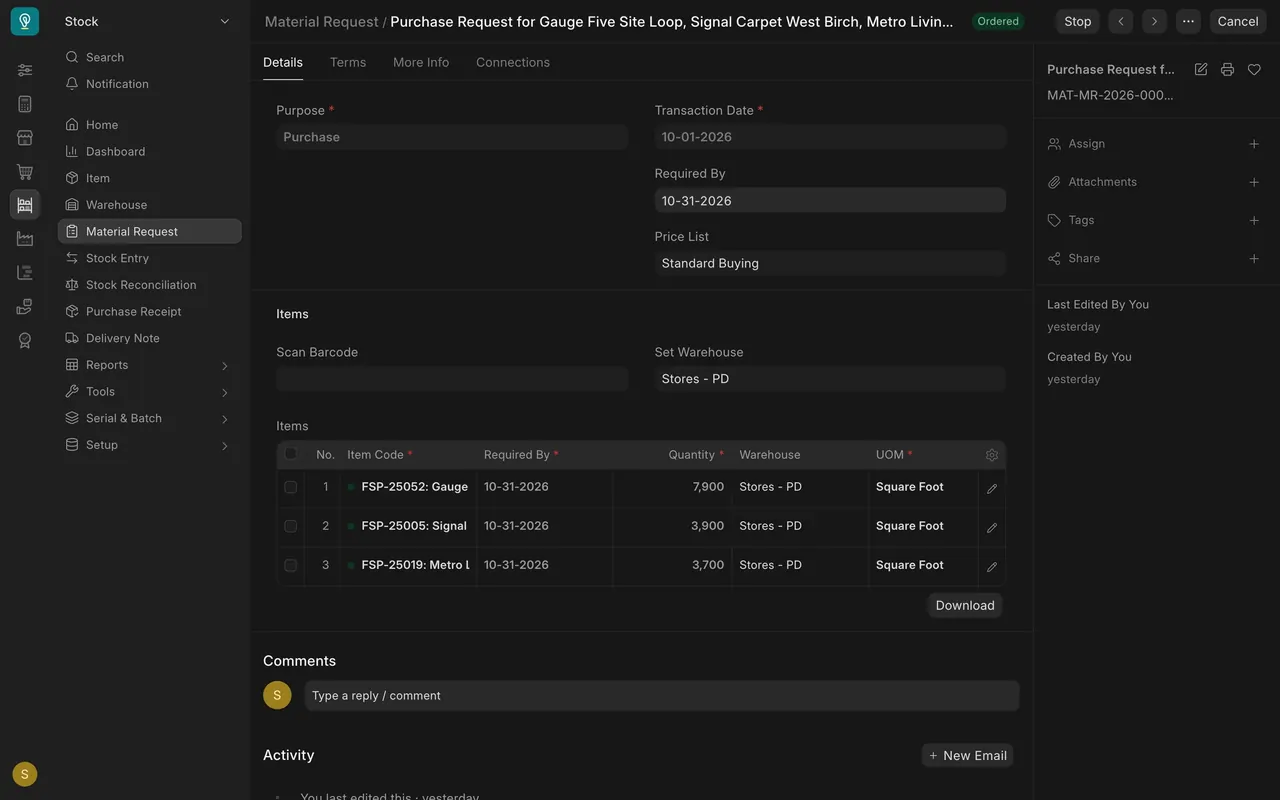
Task: Edit row 3 FSP-25019 with the pencil icon
Action: (x=992, y=566)
